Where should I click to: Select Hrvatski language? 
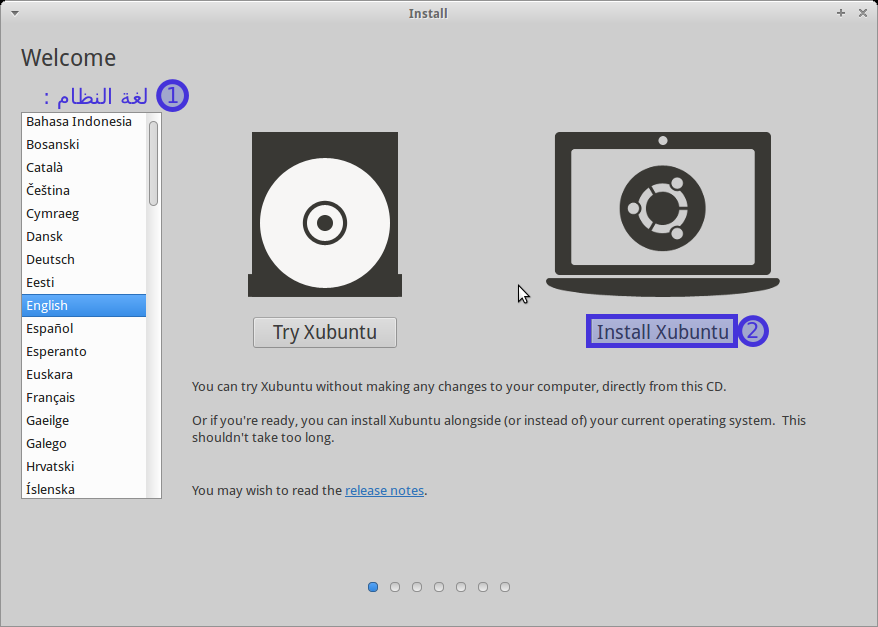84,466
